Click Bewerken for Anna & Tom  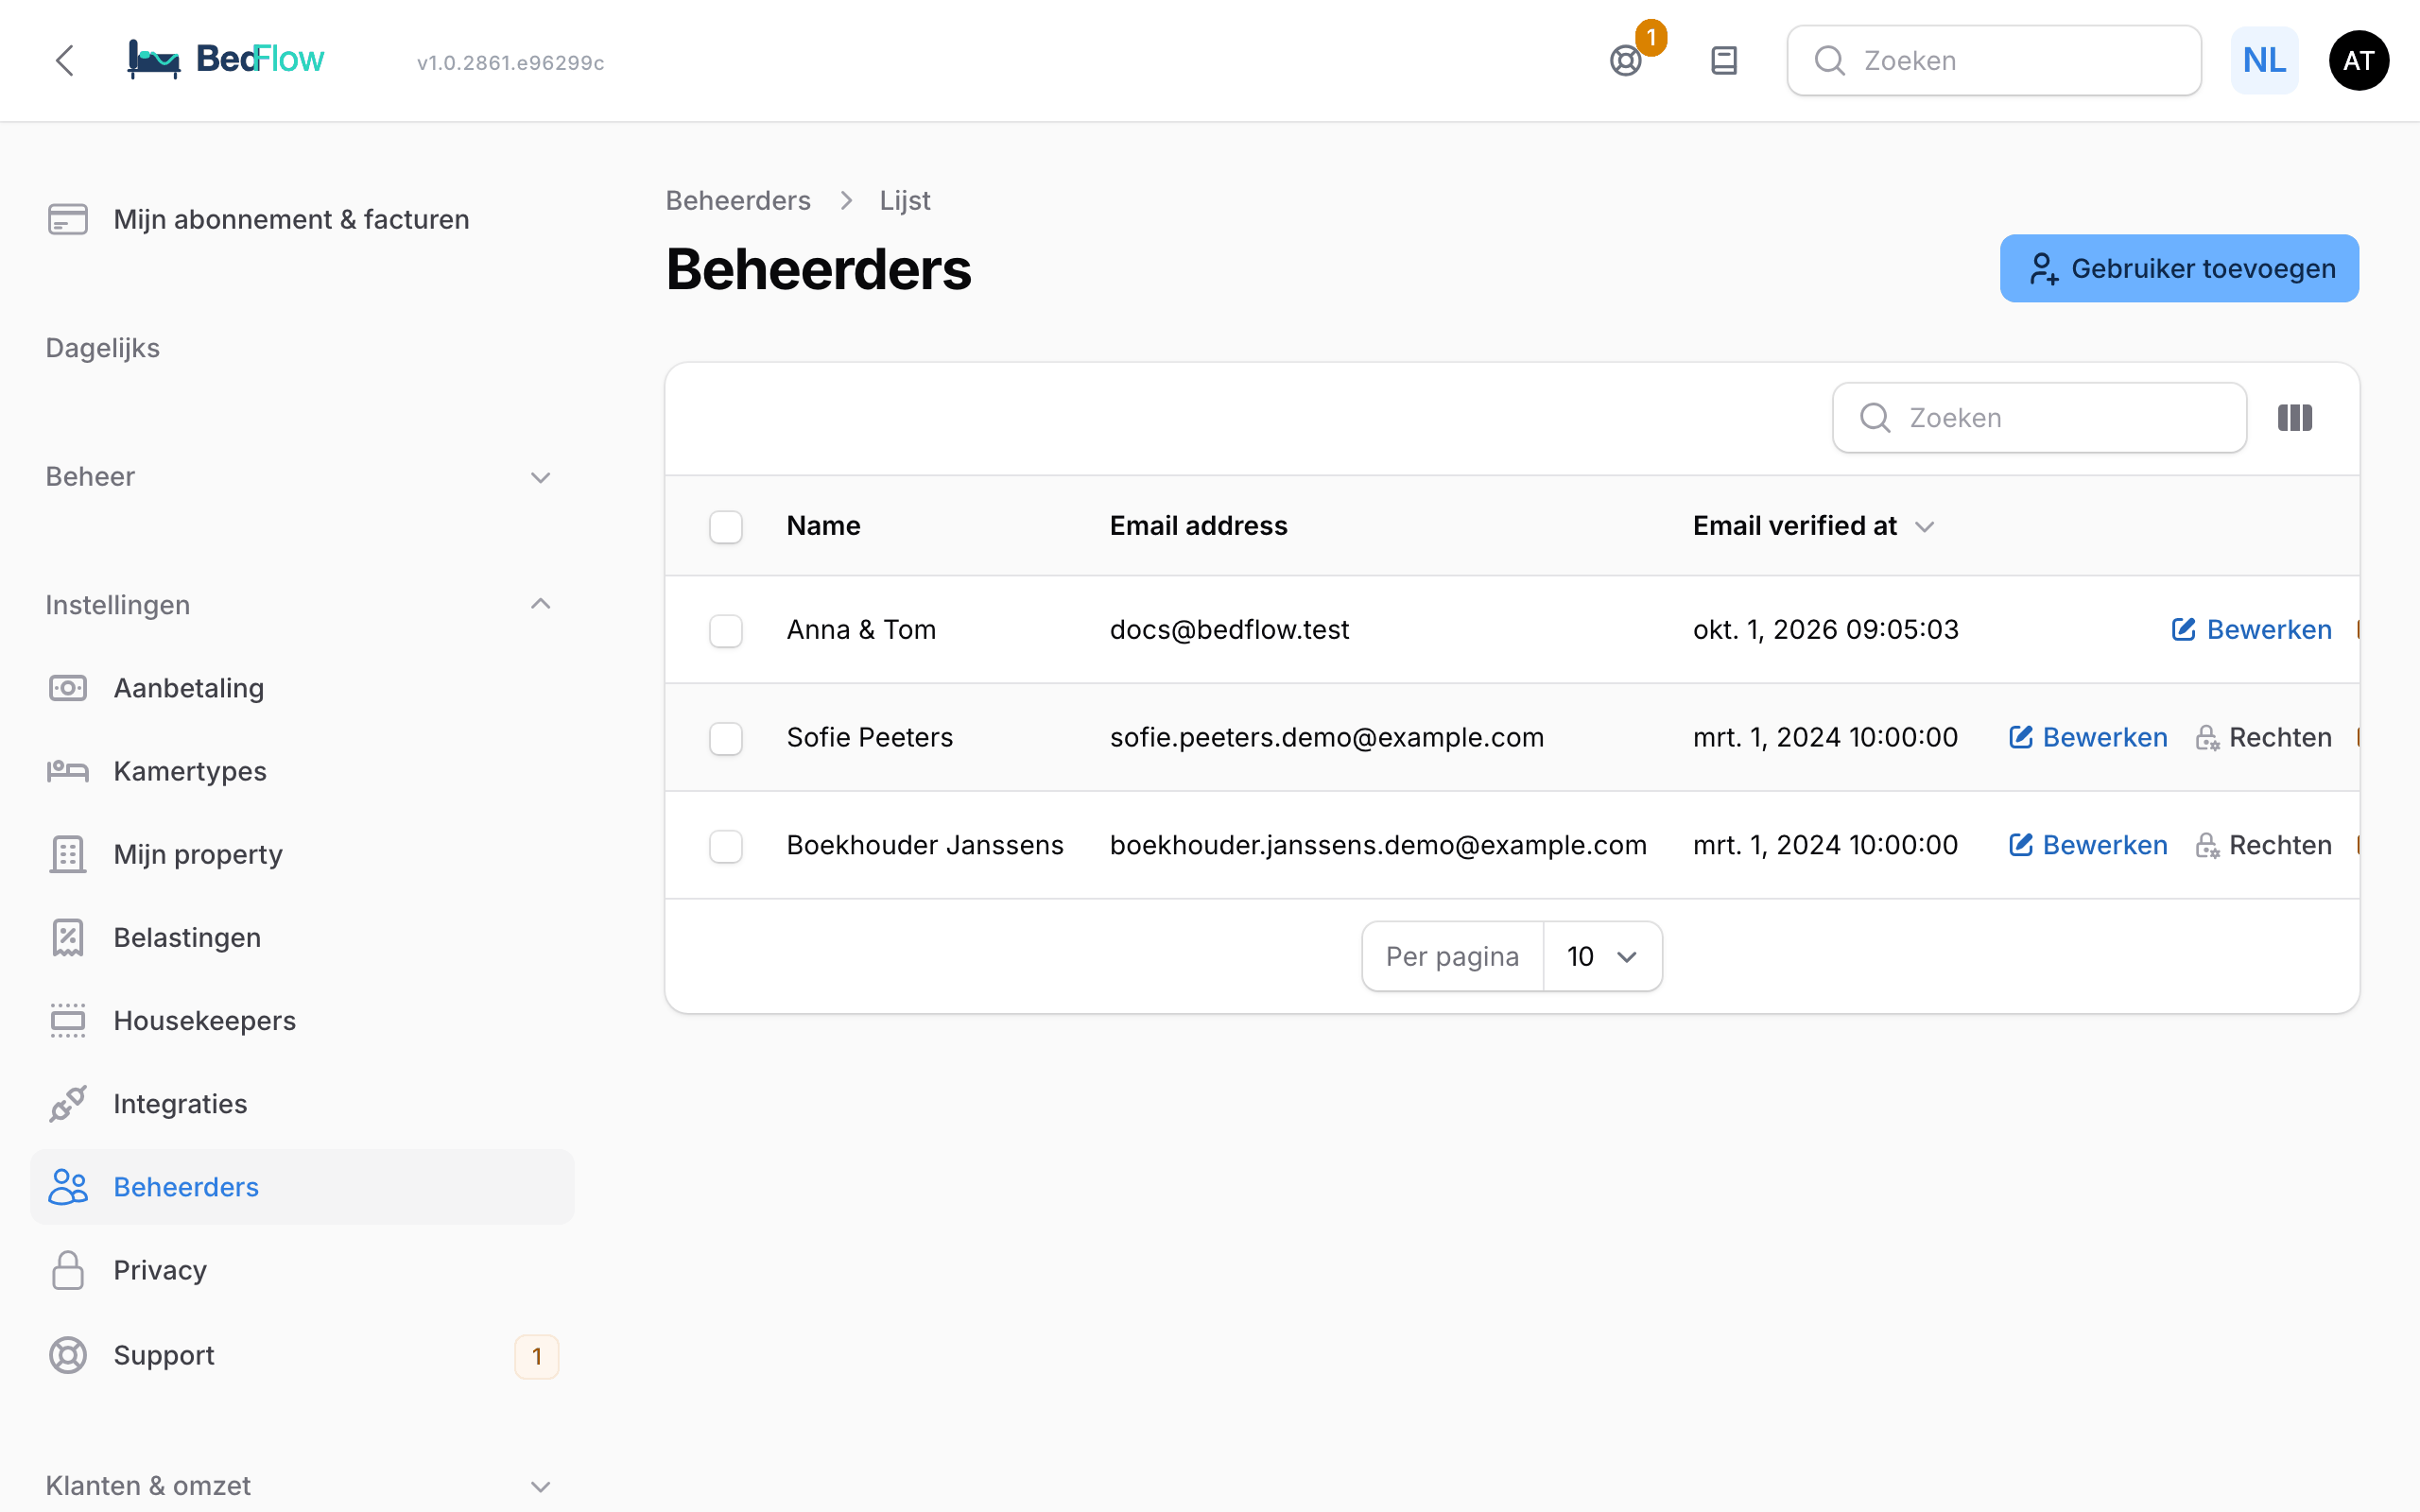[2251, 629]
